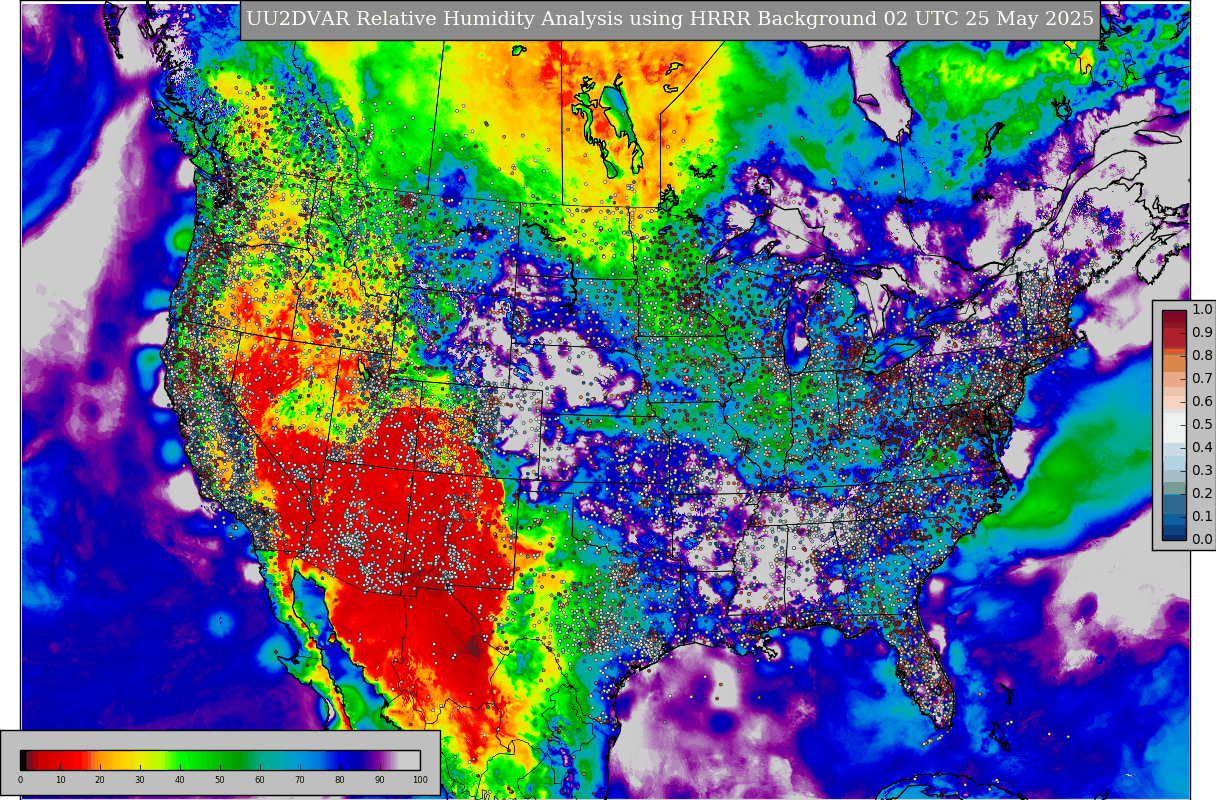Click the '80' tick label on the bottom humidity colorbar

point(340,780)
